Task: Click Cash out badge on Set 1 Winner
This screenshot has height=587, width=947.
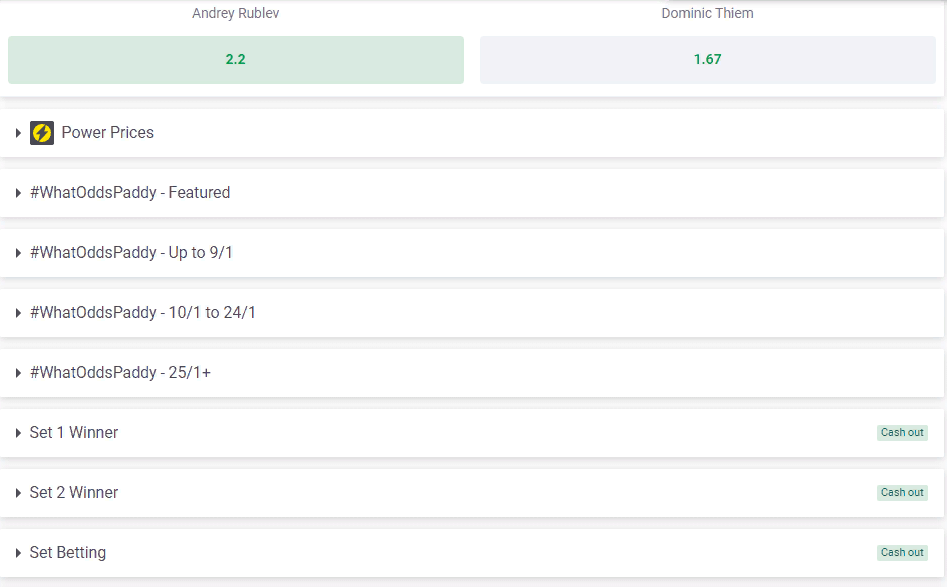Action: click(902, 432)
